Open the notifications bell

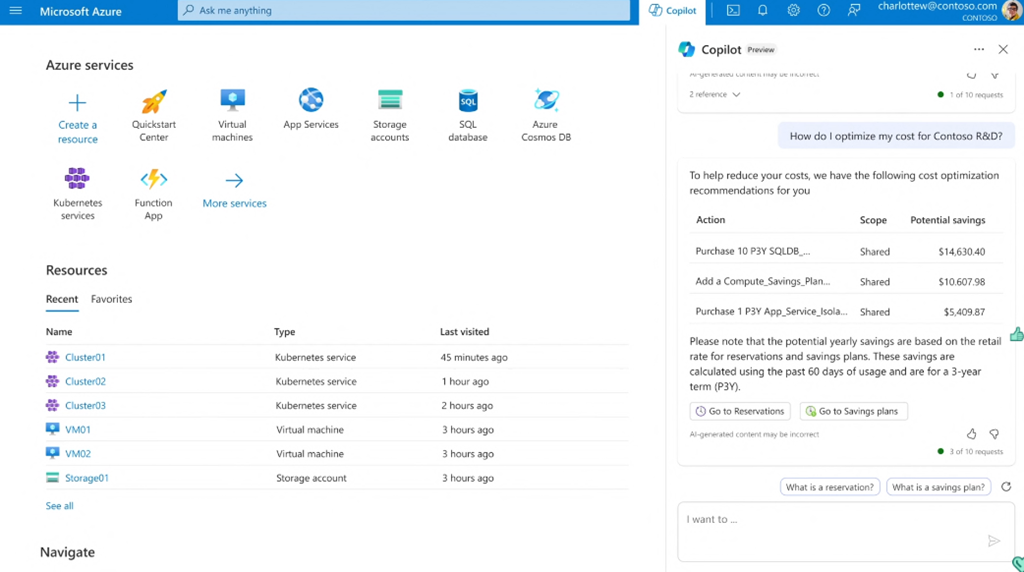click(x=763, y=11)
